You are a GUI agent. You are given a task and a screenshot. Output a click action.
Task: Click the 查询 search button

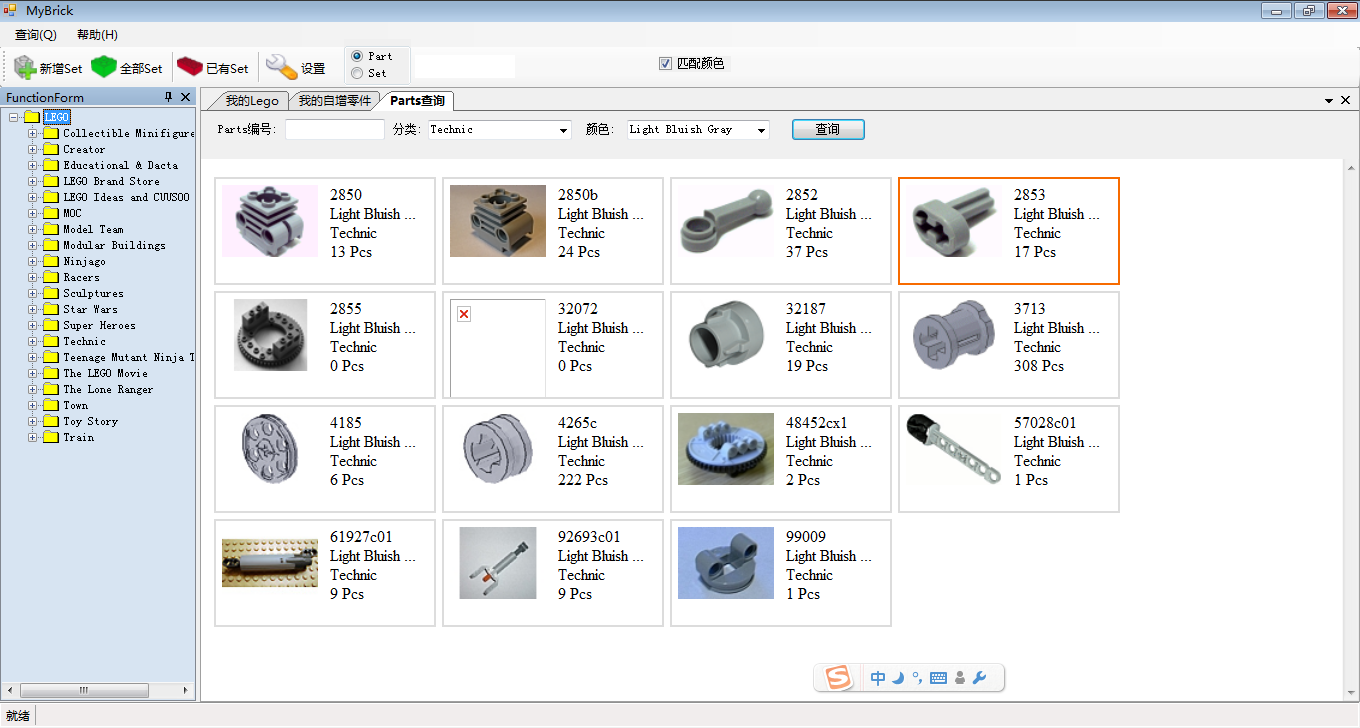point(828,130)
